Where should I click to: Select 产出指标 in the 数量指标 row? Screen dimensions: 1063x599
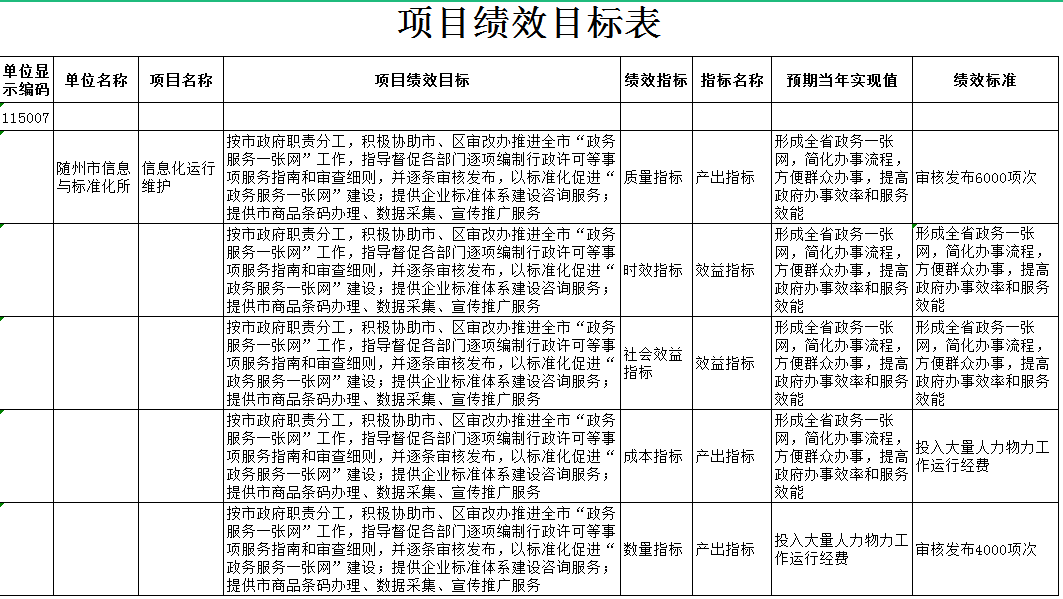point(732,549)
